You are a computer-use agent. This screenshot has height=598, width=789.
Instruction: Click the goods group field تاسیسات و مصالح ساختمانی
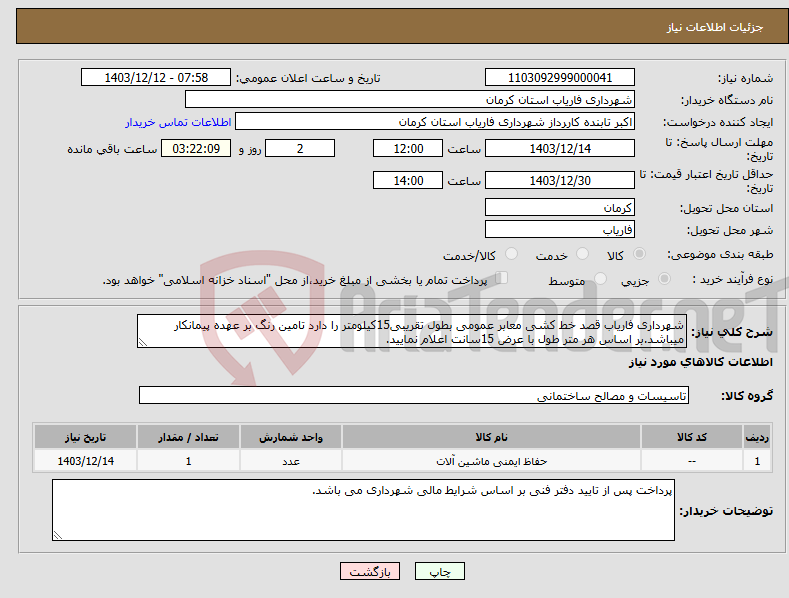414,396
